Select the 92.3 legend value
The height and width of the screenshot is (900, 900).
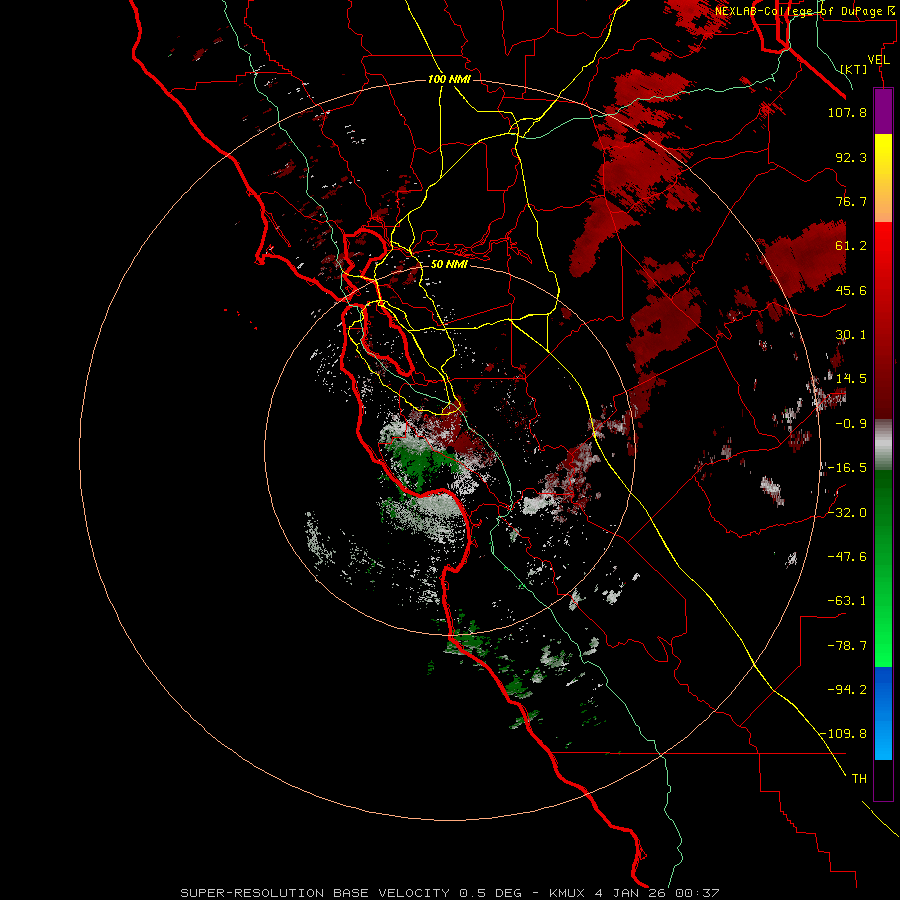[851, 157]
